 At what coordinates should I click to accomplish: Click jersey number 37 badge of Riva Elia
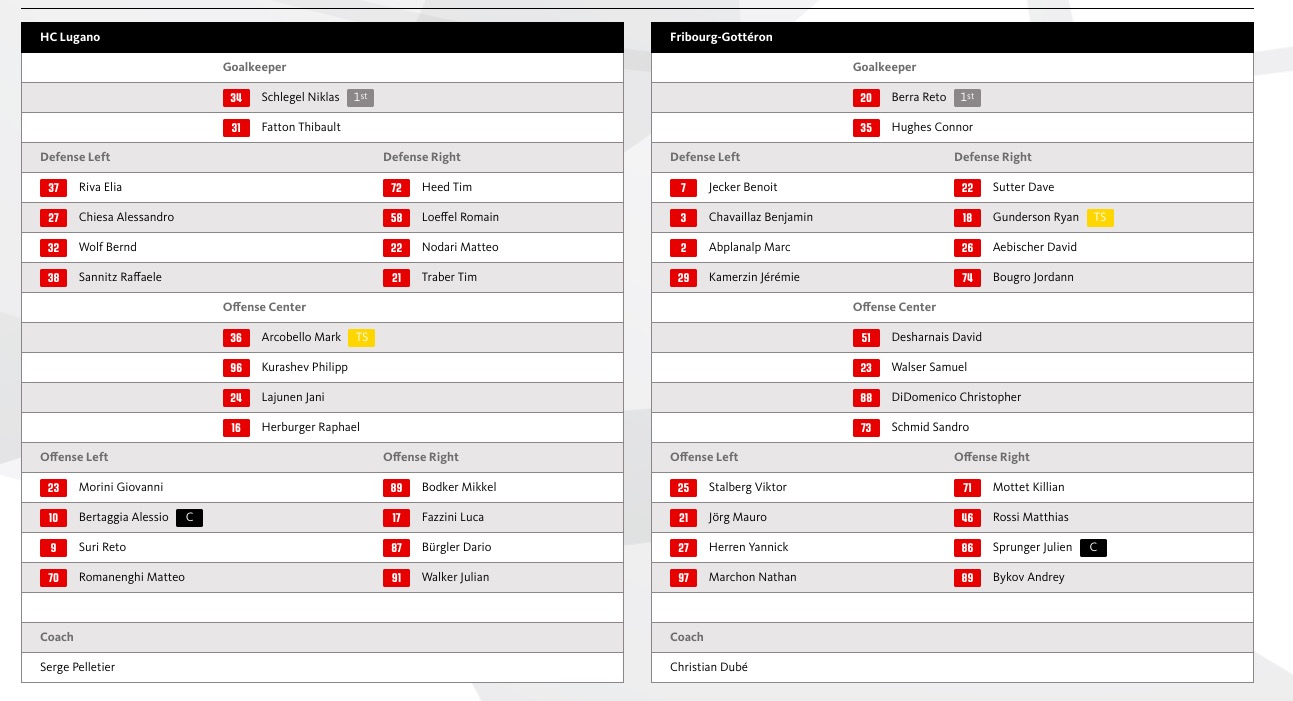(54, 187)
